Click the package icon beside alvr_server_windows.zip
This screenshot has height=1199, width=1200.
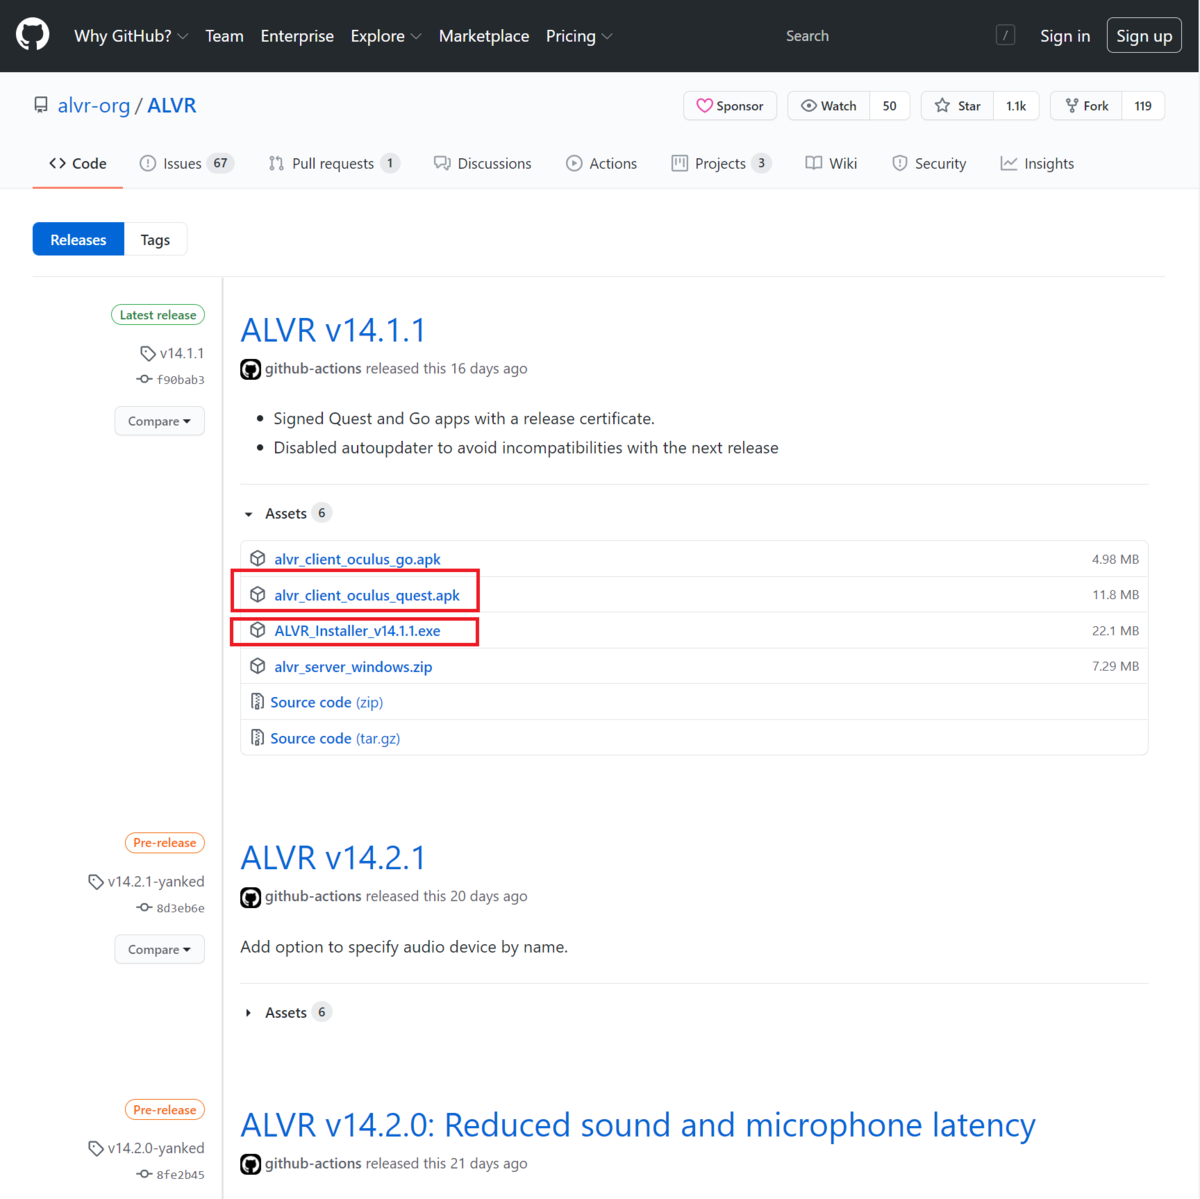coord(258,666)
